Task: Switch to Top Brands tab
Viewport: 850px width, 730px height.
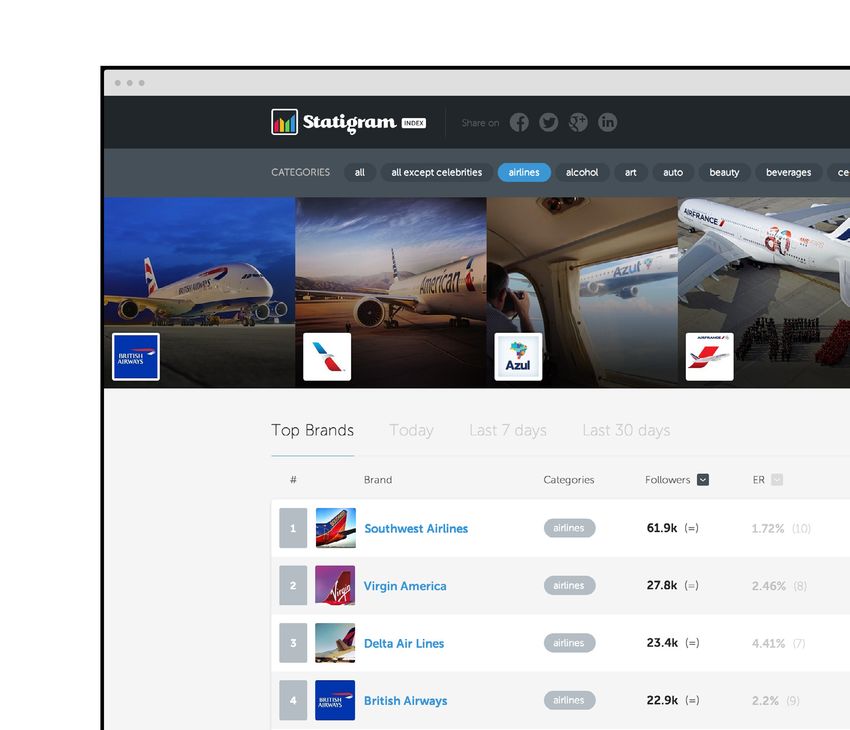Action: (x=313, y=430)
